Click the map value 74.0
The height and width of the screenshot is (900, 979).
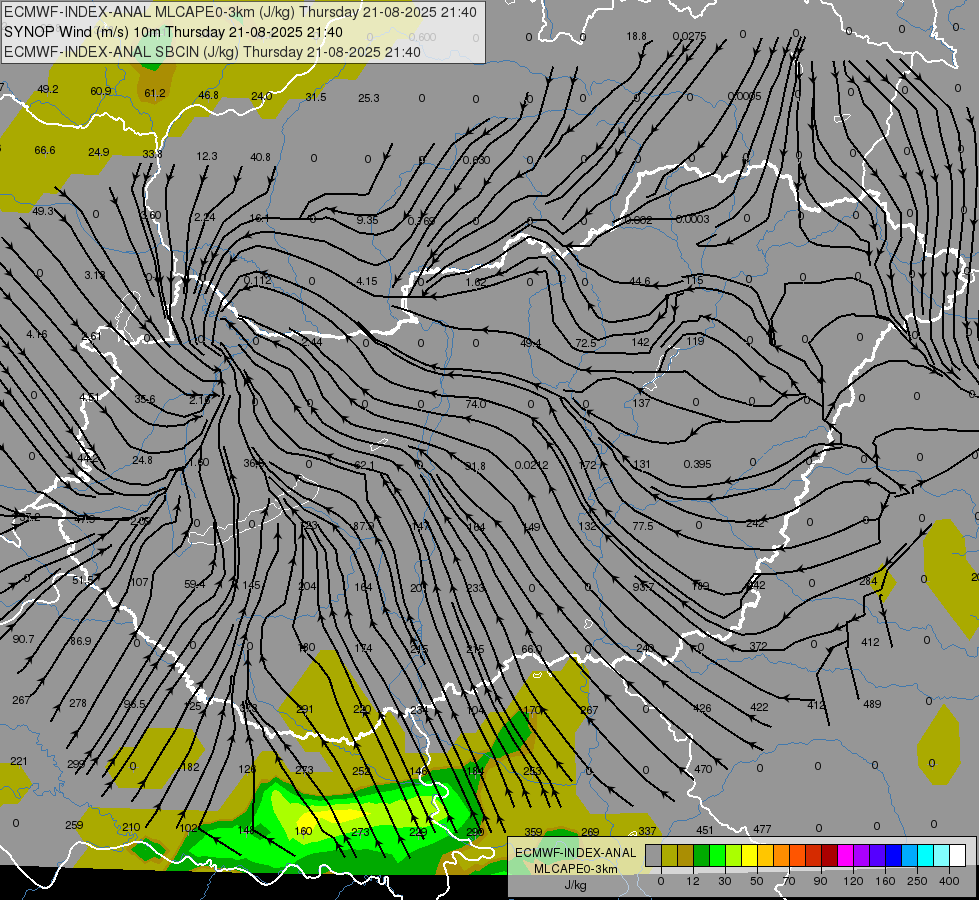476,404
